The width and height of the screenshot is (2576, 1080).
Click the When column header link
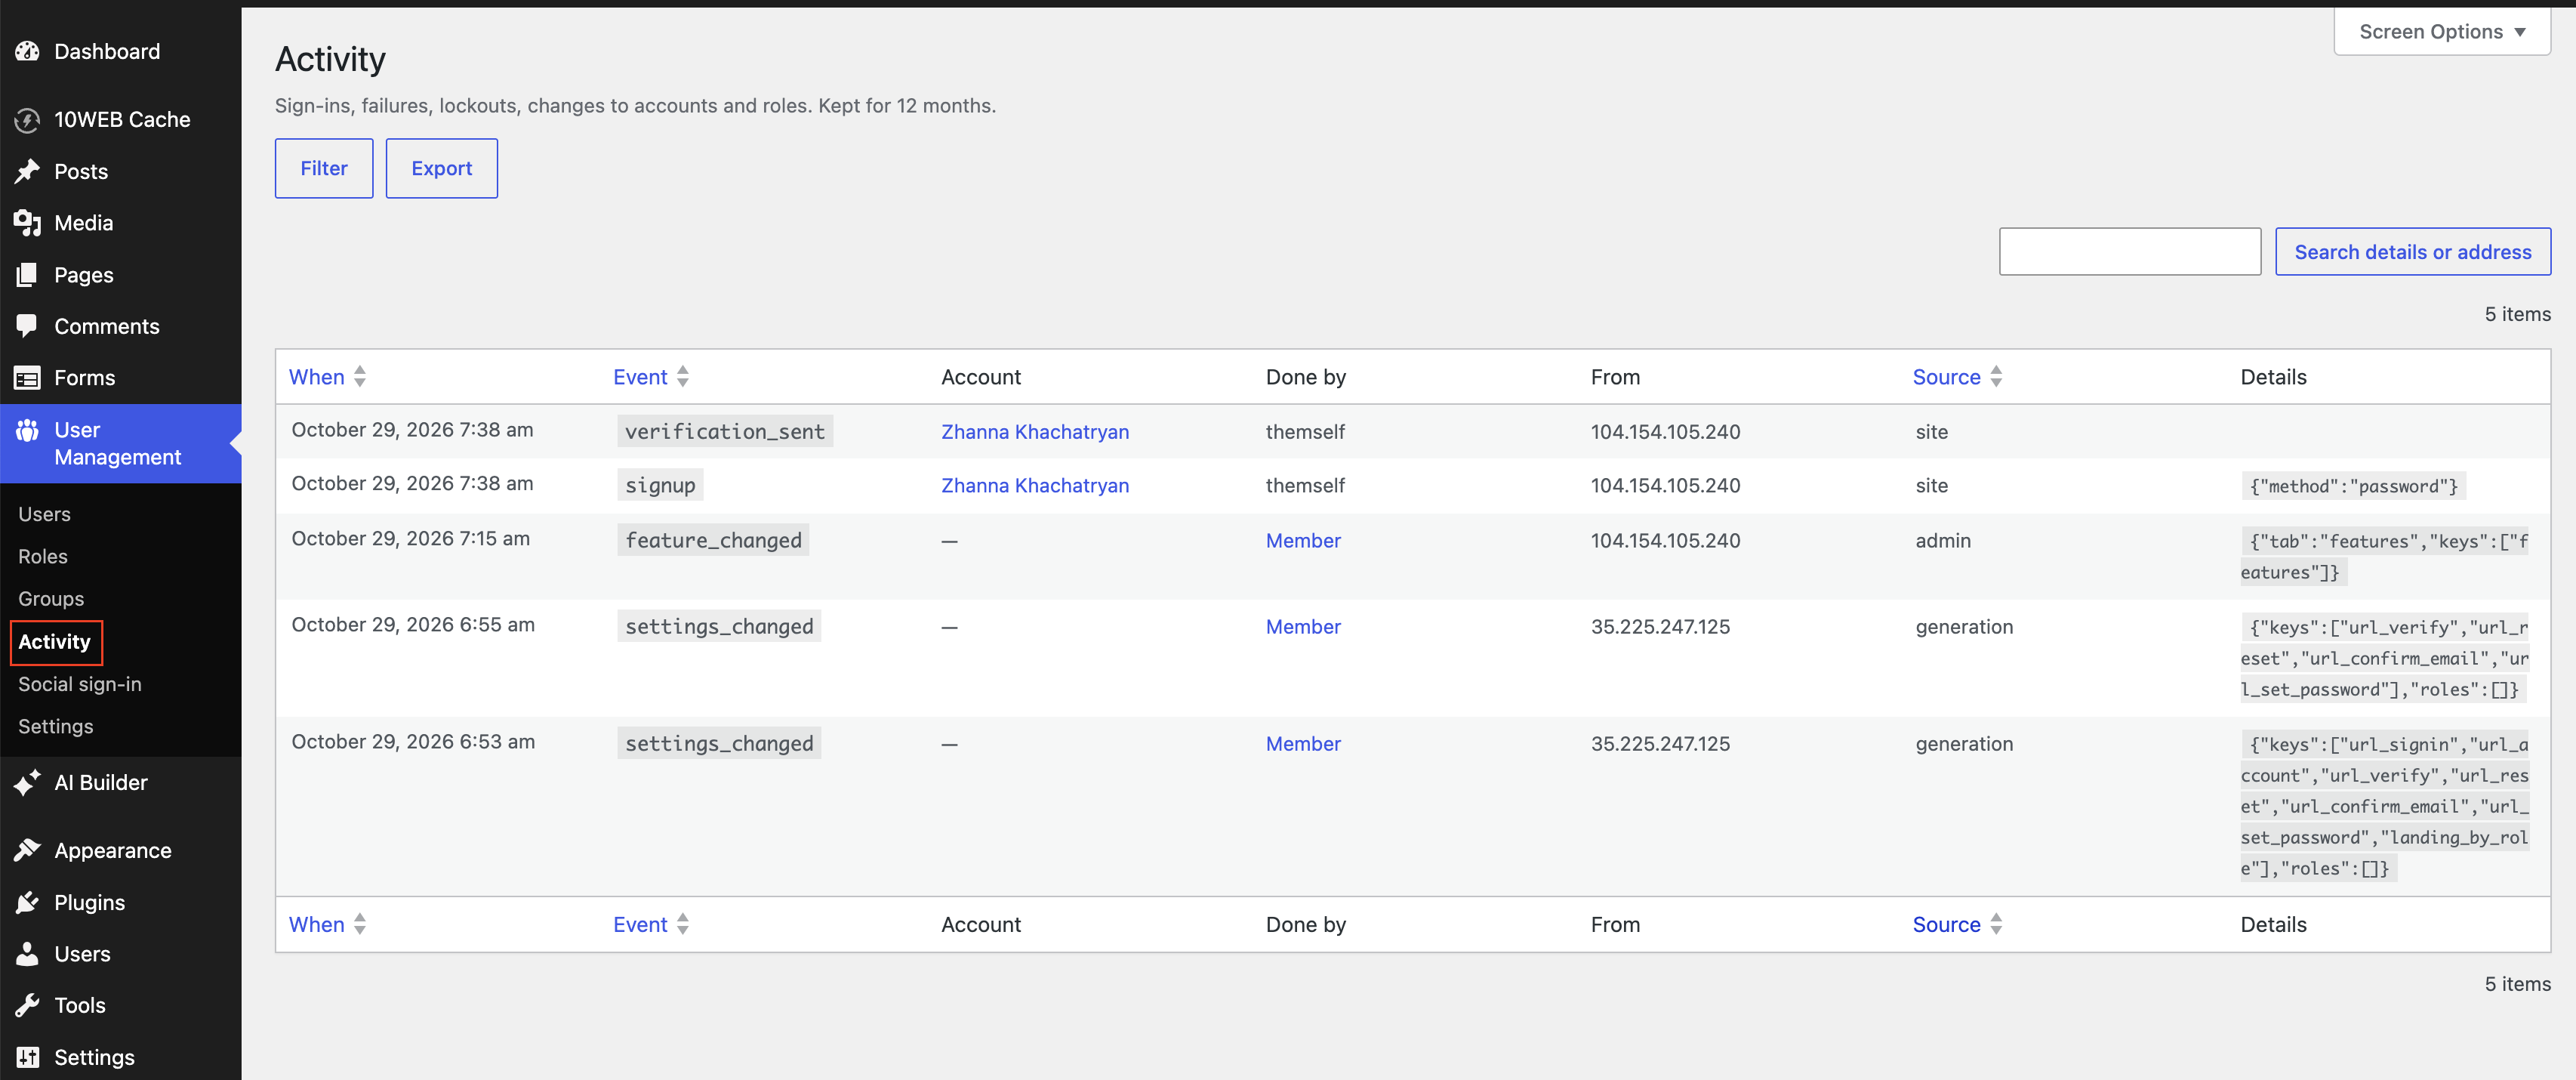coord(317,377)
